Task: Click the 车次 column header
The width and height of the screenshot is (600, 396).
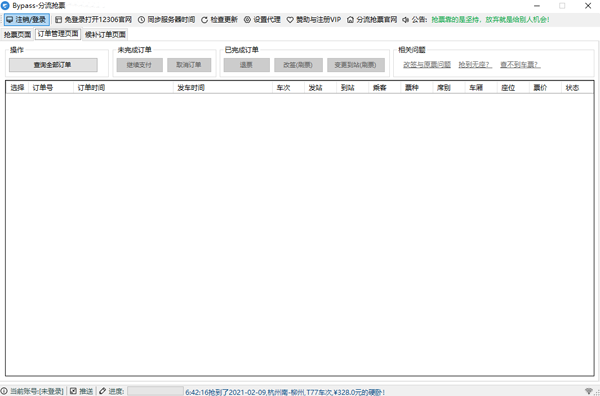Action: 289,88
